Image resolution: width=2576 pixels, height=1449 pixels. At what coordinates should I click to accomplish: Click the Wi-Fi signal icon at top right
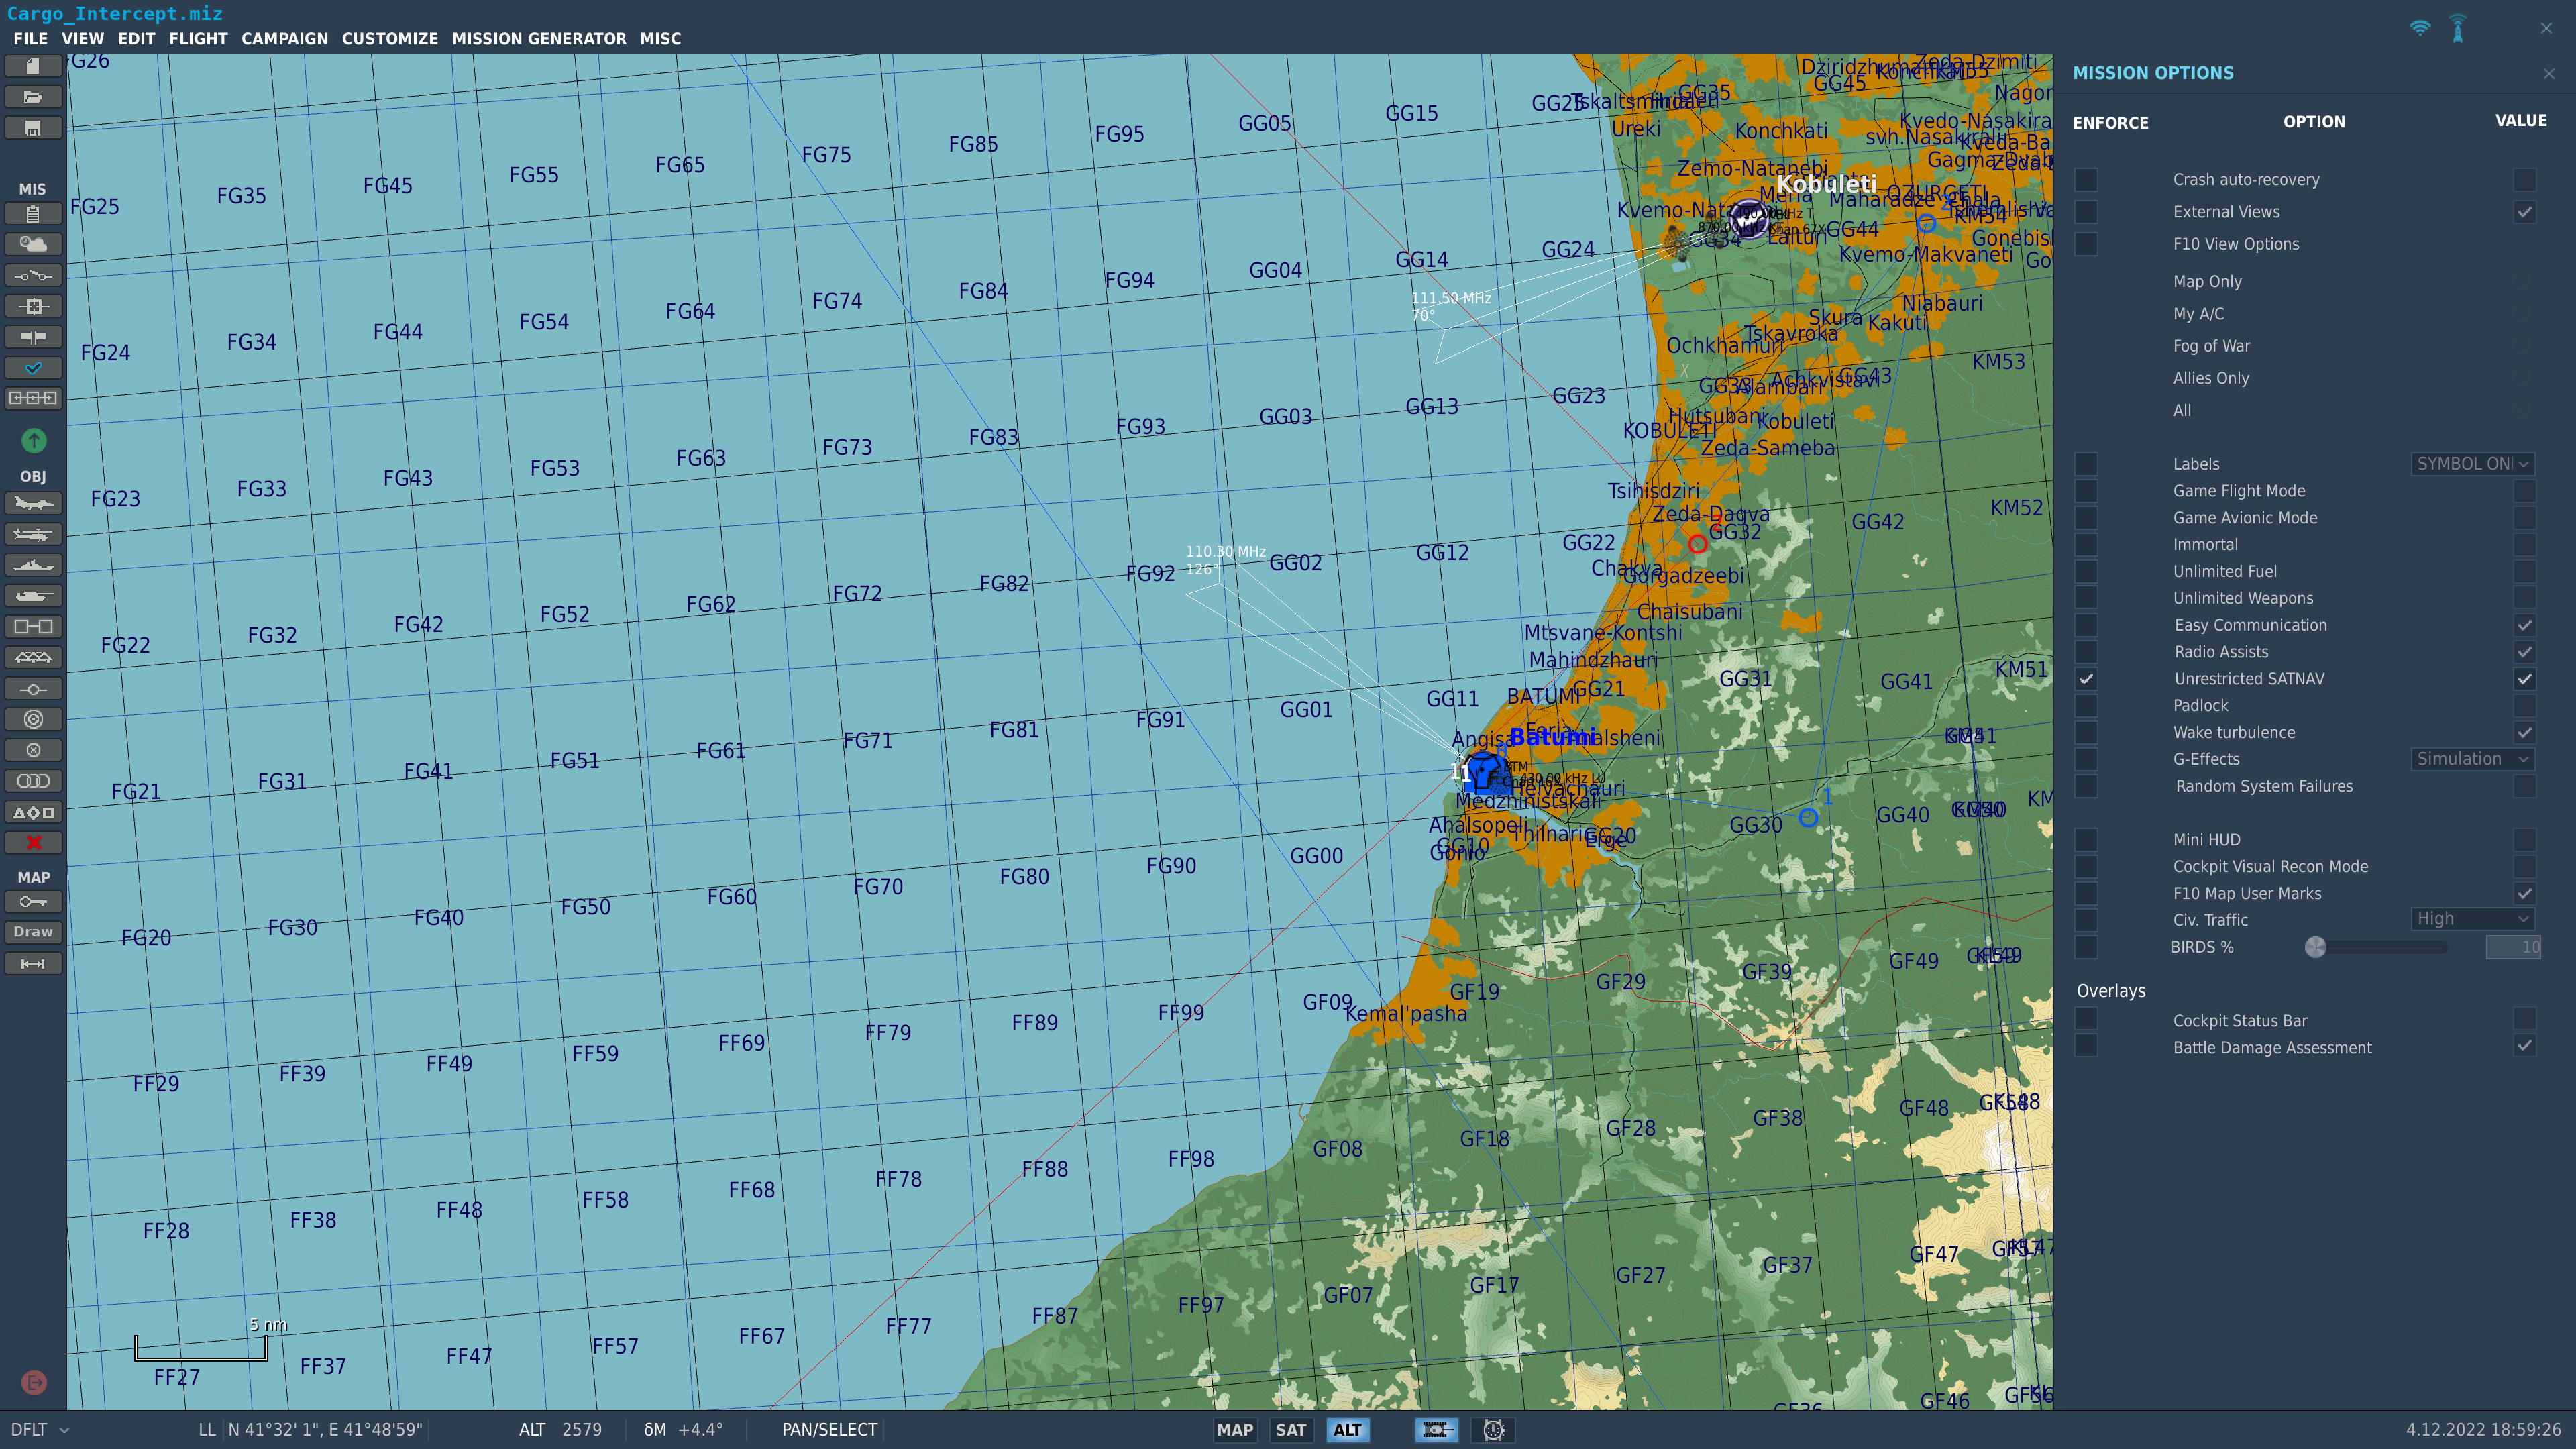(x=2420, y=28)
